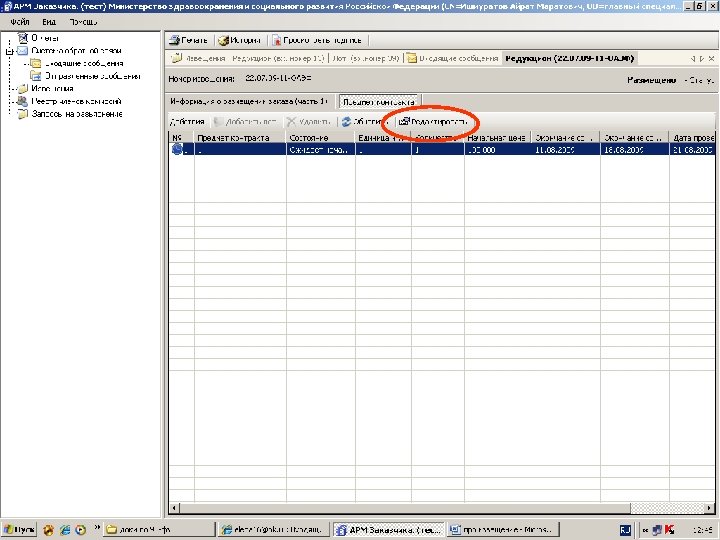
Task: Select the active Редукцион (22.07.09) tab
Action: pos(569,58)
